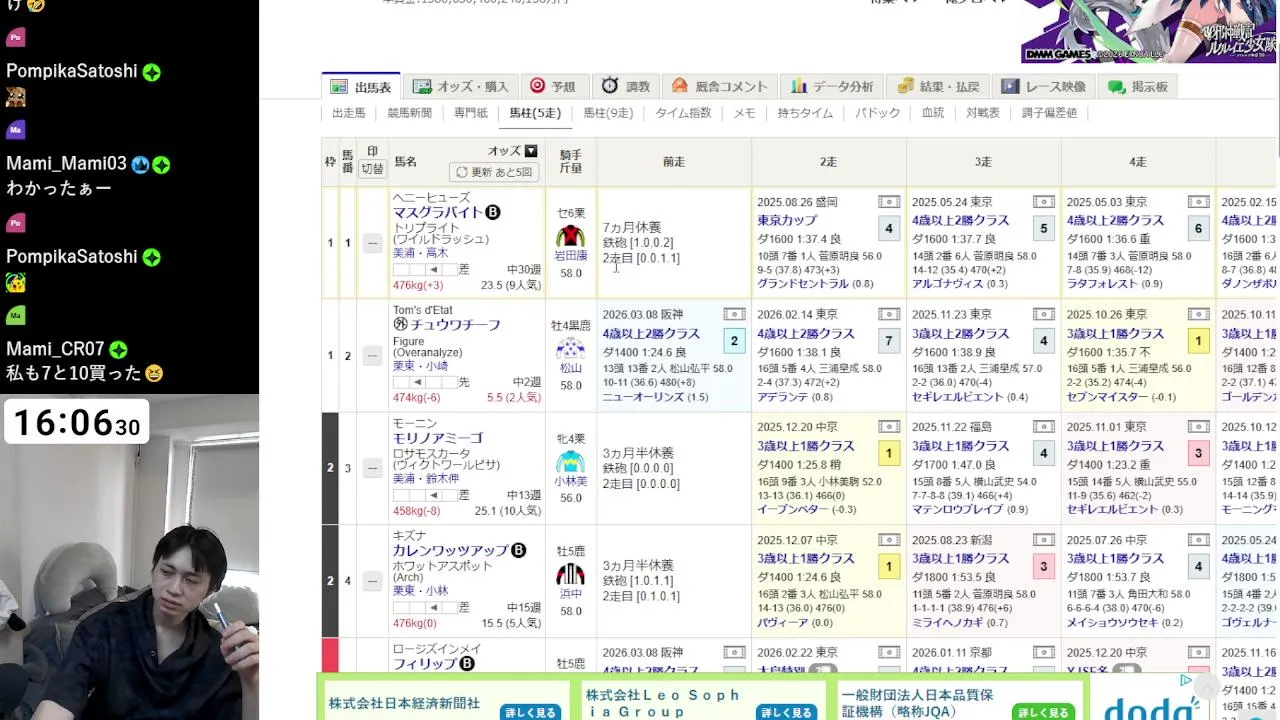This screenshot has width=1280, height=720.
Task: Open the 調教 tab
Action: point(626,87)
